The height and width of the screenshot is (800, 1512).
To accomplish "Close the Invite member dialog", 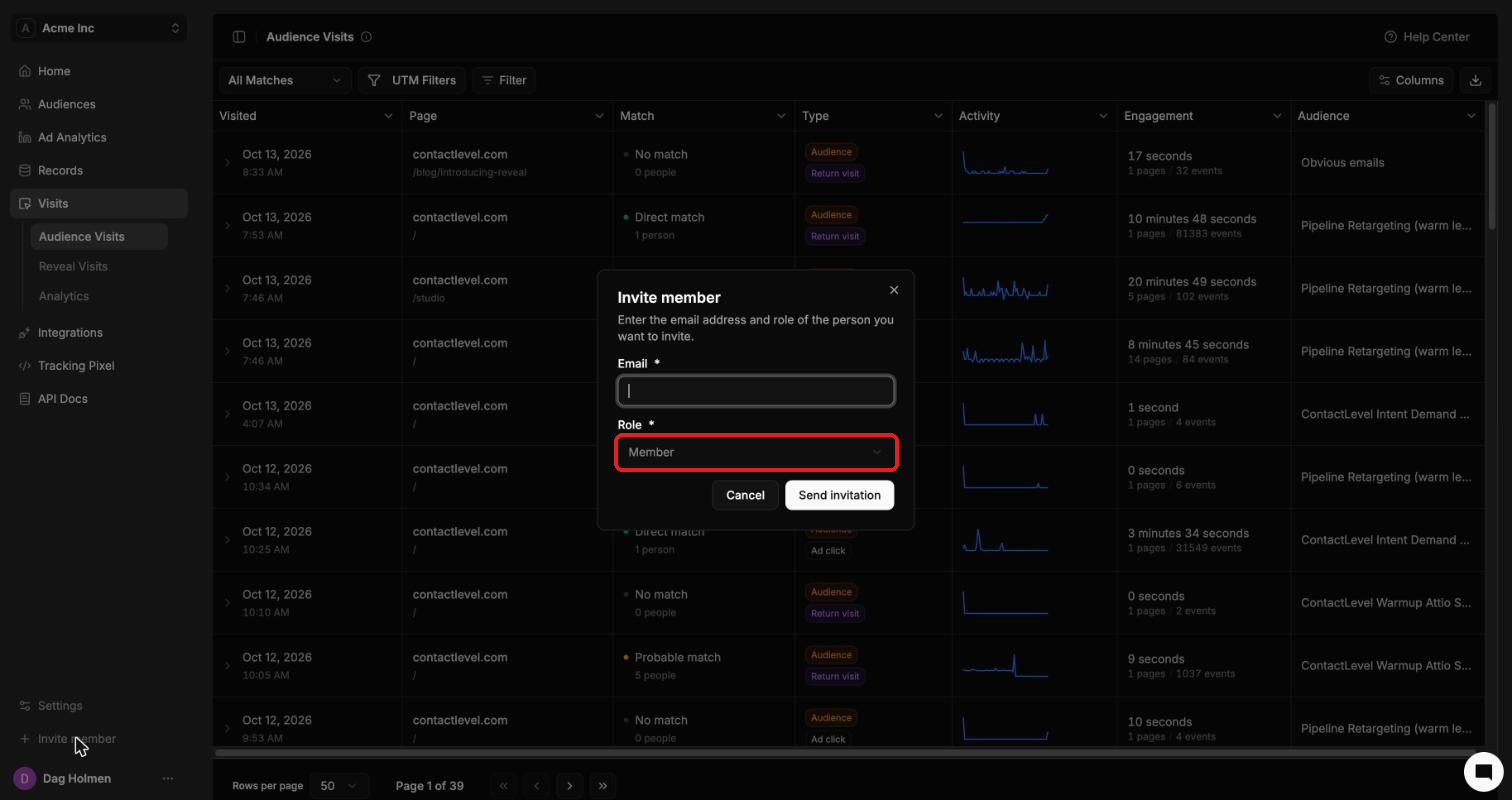I will (894, 290).
